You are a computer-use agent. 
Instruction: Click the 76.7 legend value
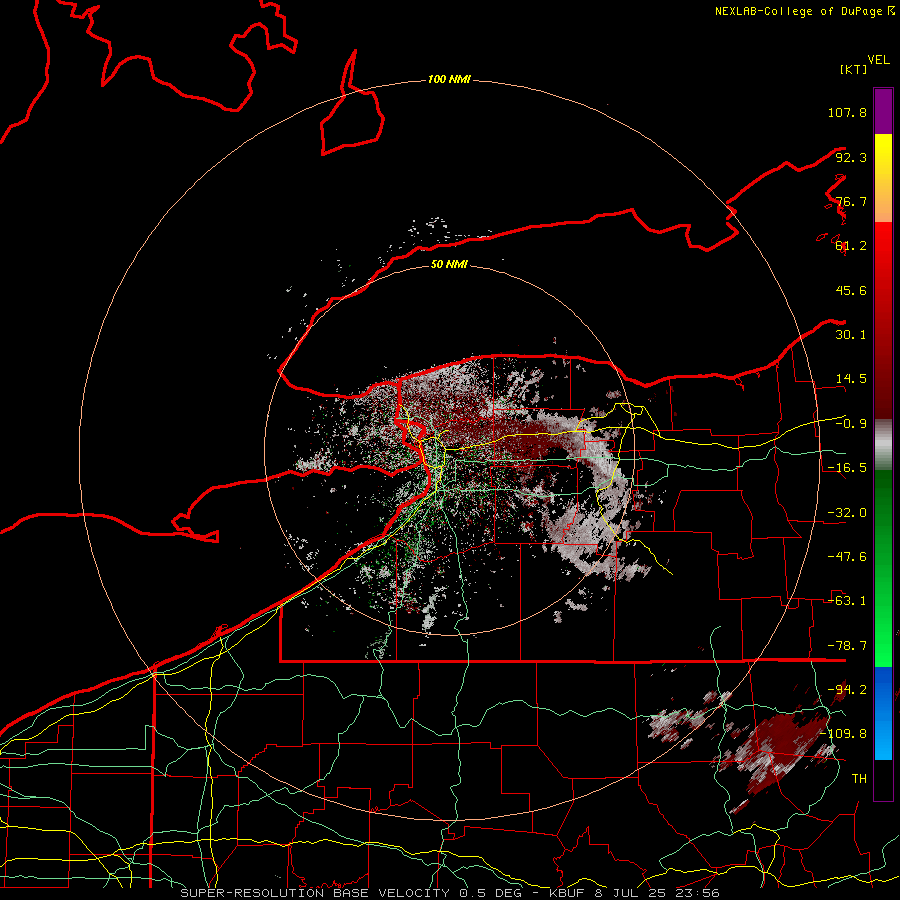tap(851, 201)
